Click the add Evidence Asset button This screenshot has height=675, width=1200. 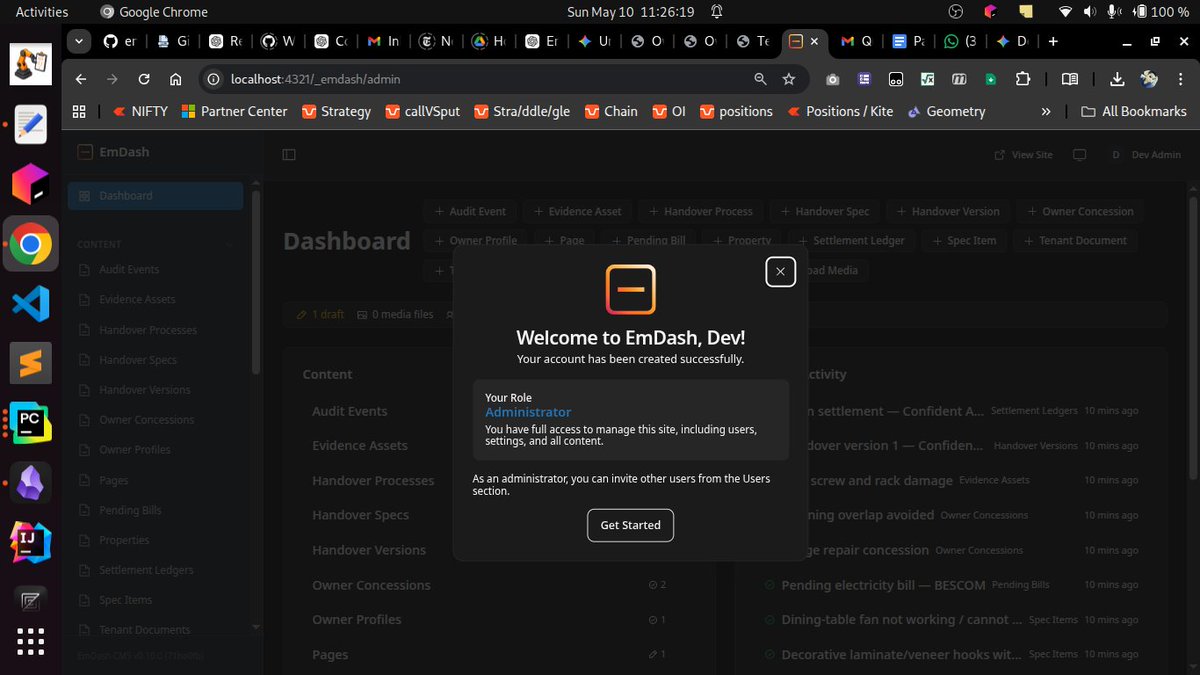pos(578,212)
